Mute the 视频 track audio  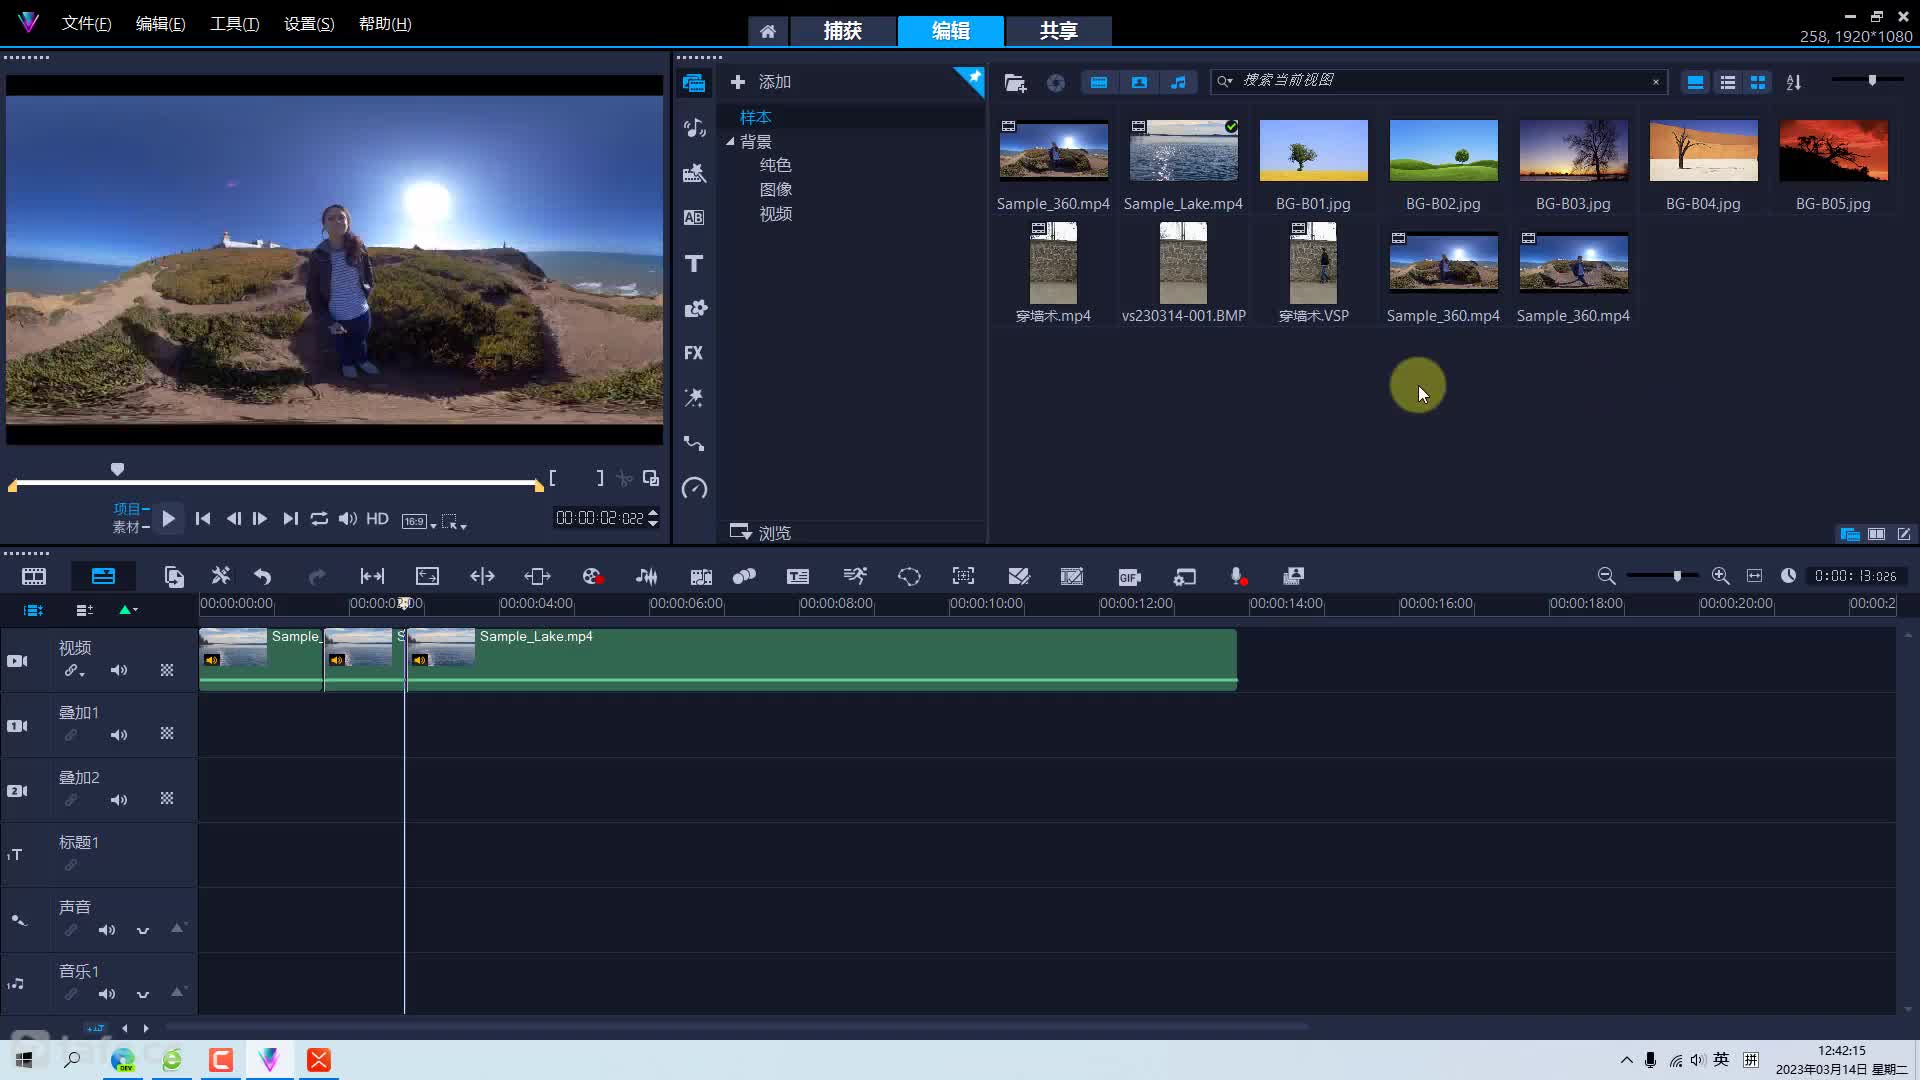(x=119, y=670)
